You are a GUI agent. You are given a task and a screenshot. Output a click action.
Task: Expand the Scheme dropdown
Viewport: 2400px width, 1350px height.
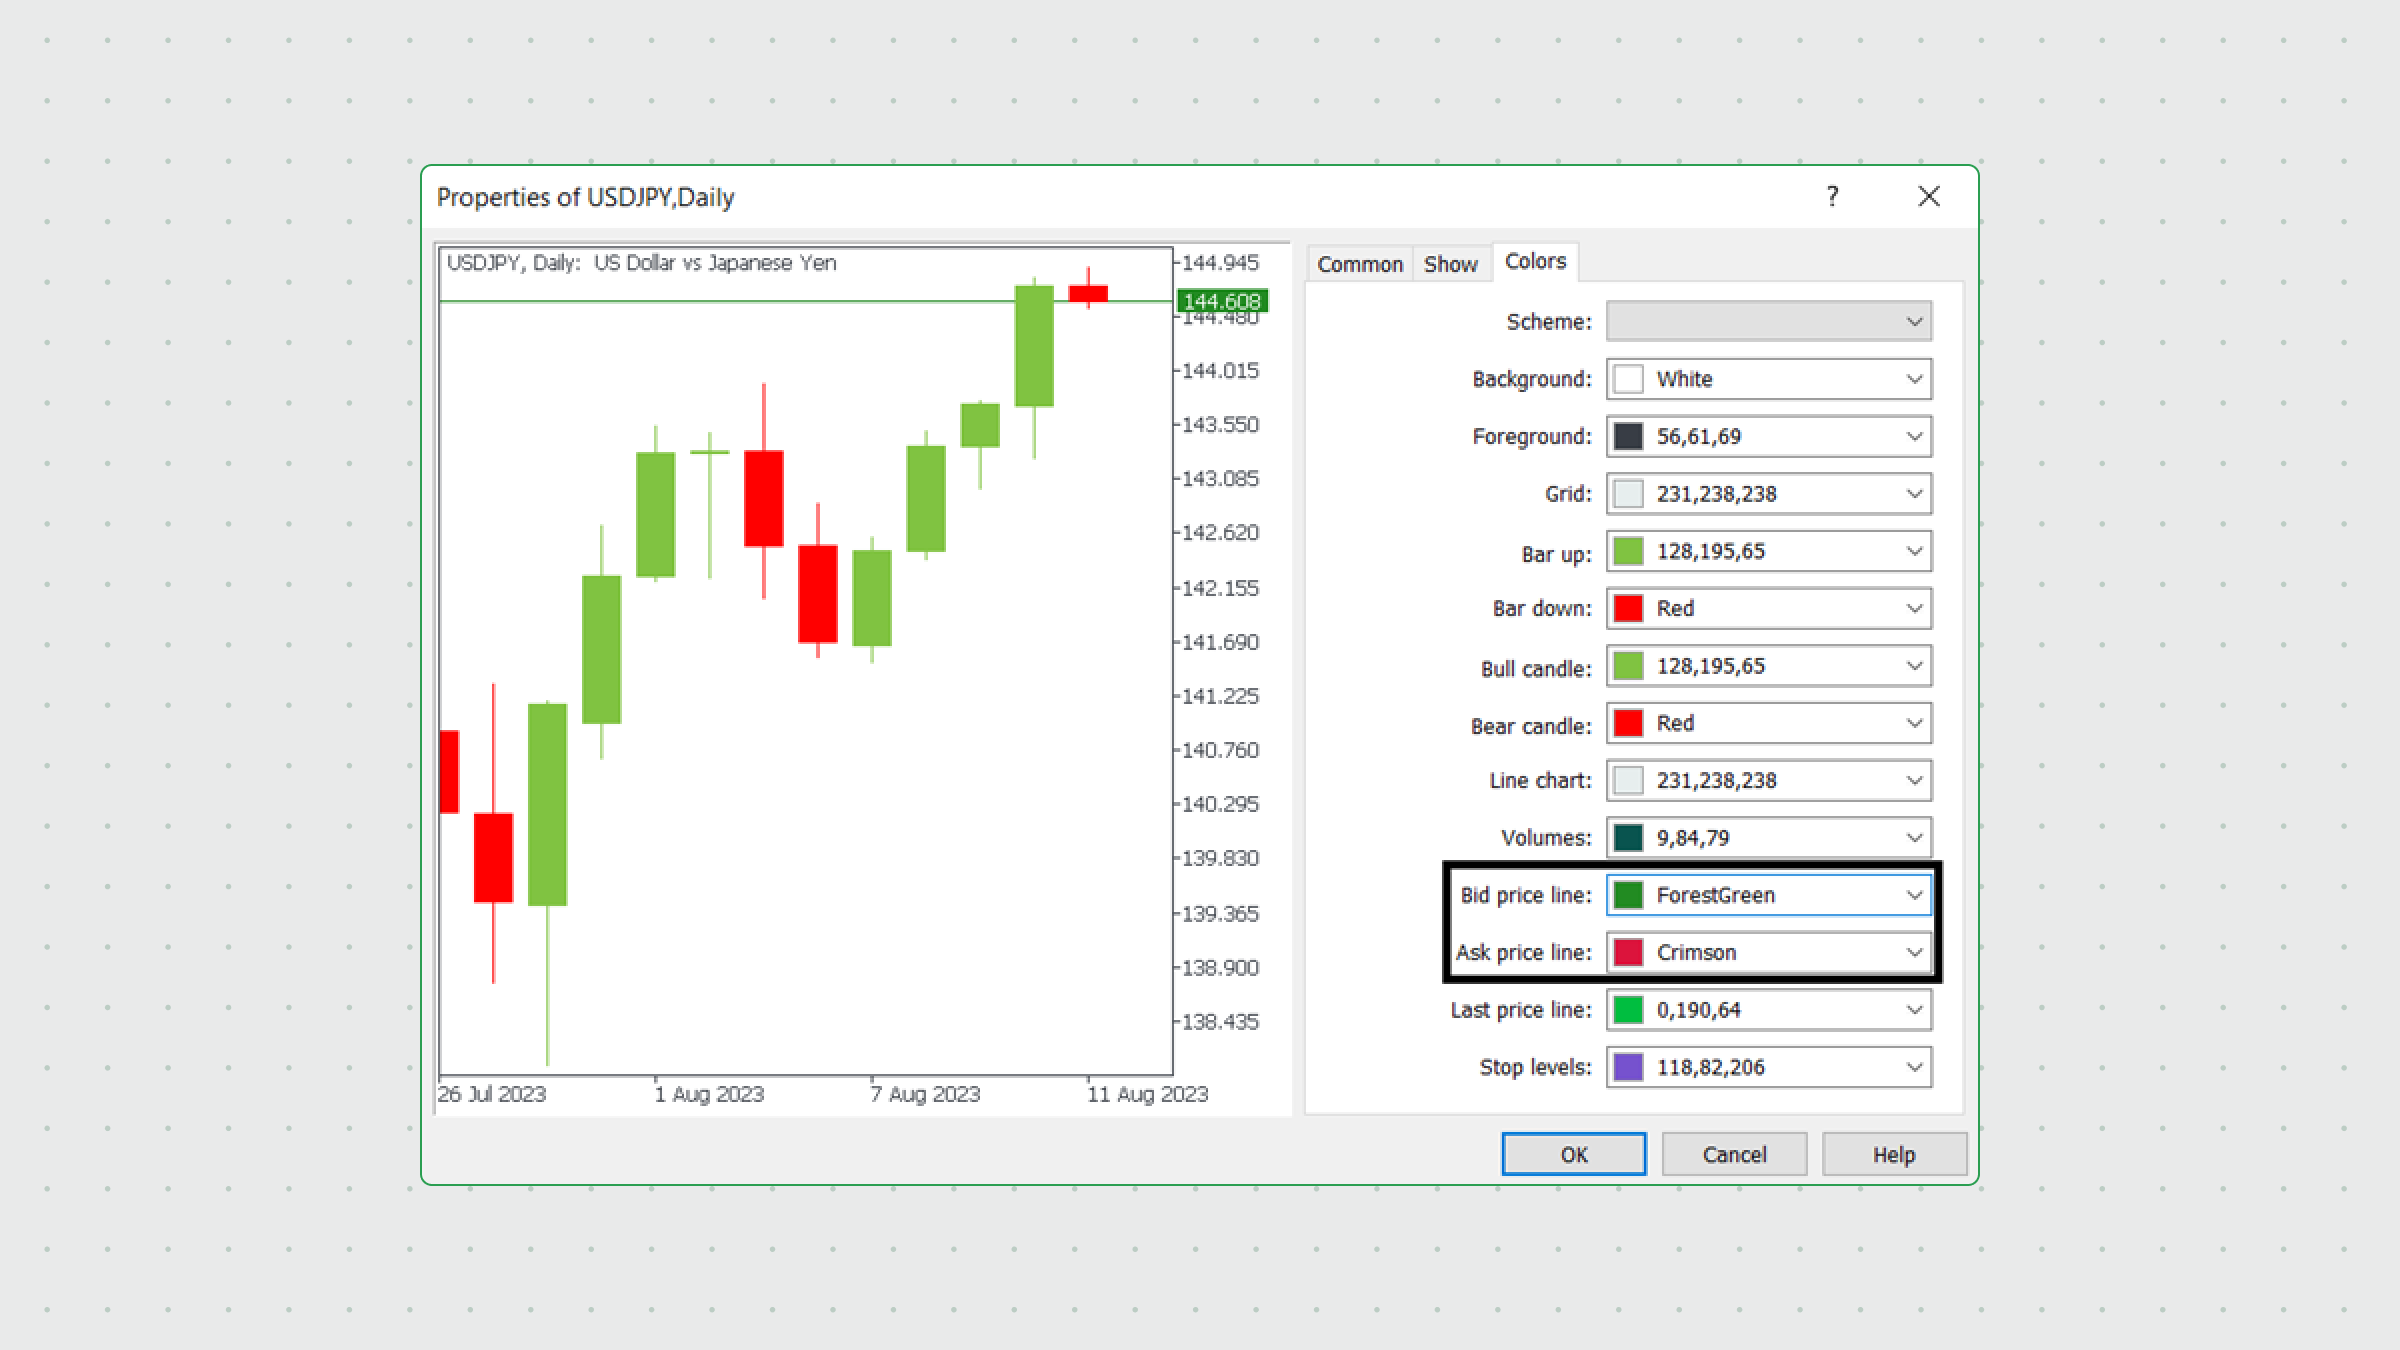coord(1913,322)
